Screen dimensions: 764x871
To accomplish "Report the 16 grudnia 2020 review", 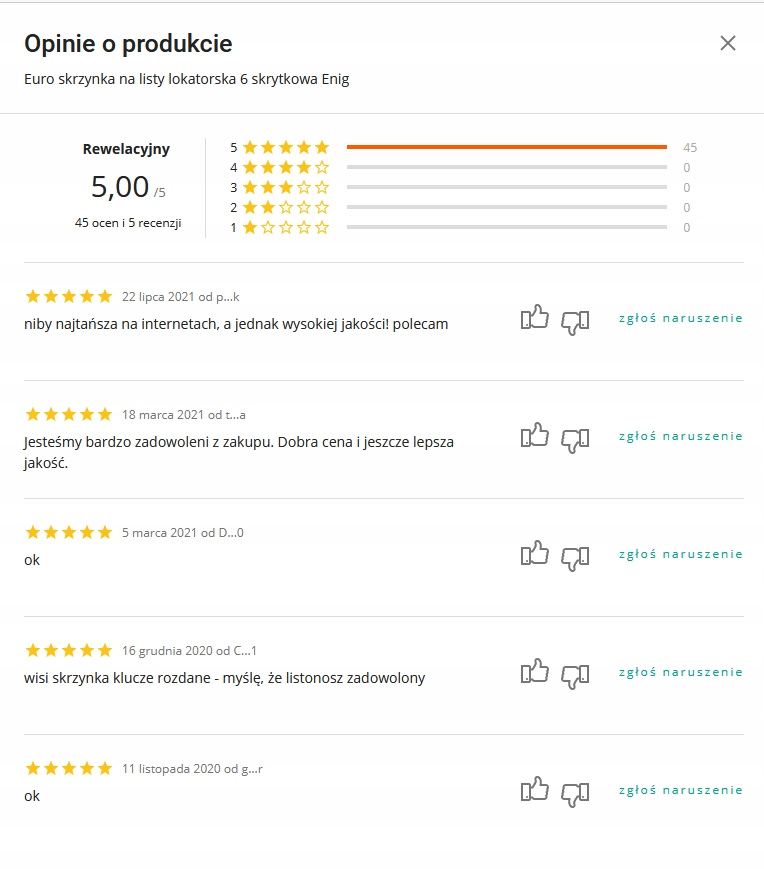I will [680, 672].
